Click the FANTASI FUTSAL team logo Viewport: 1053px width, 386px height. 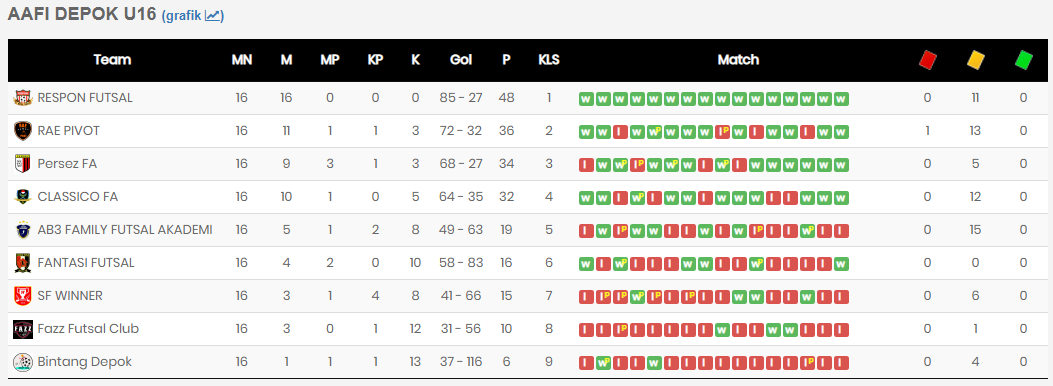tap(23, 263)
